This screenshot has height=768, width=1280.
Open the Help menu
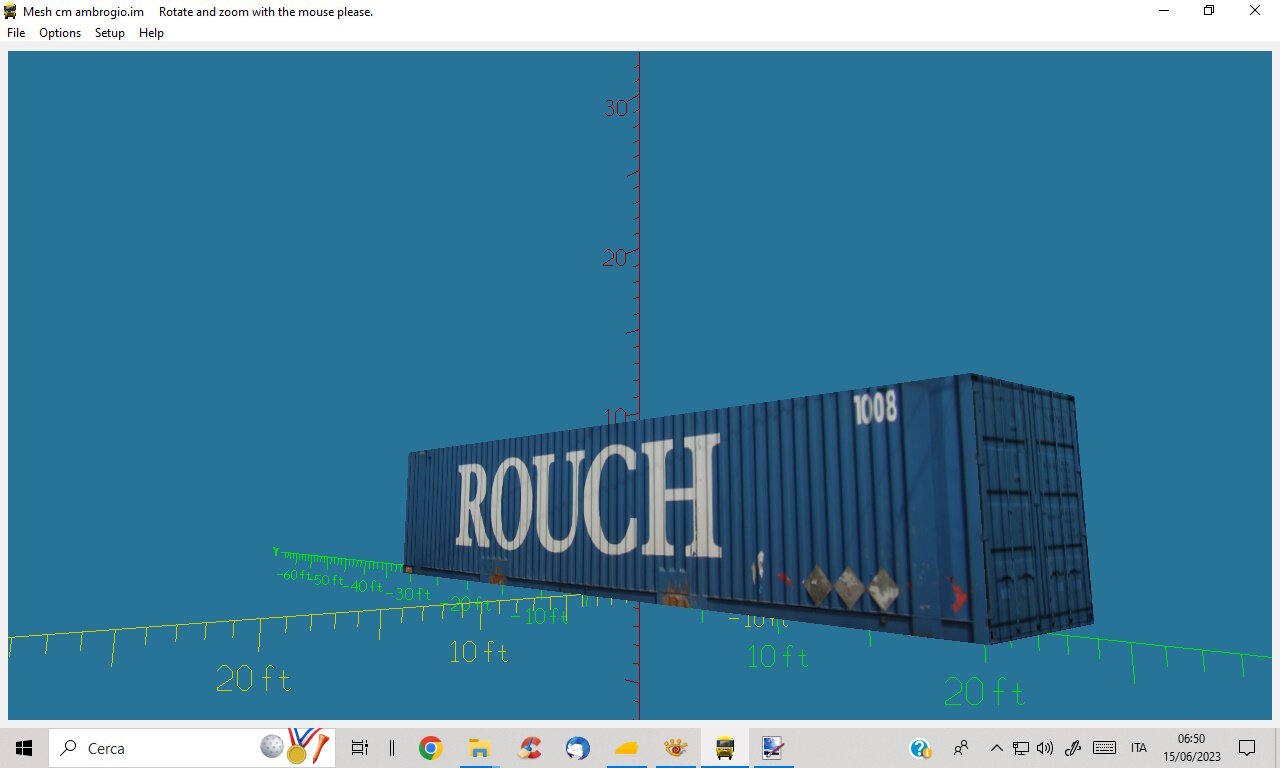point(151,33)
